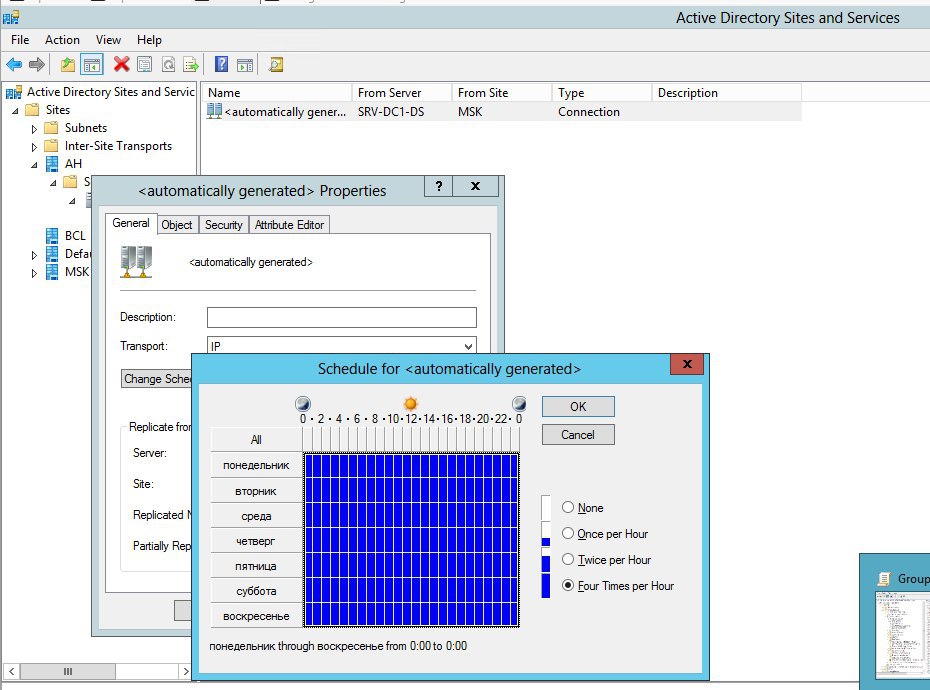The image size is (930, 690).
Task: Click the blue Help toolbar icon
Action: coord(221,64)
